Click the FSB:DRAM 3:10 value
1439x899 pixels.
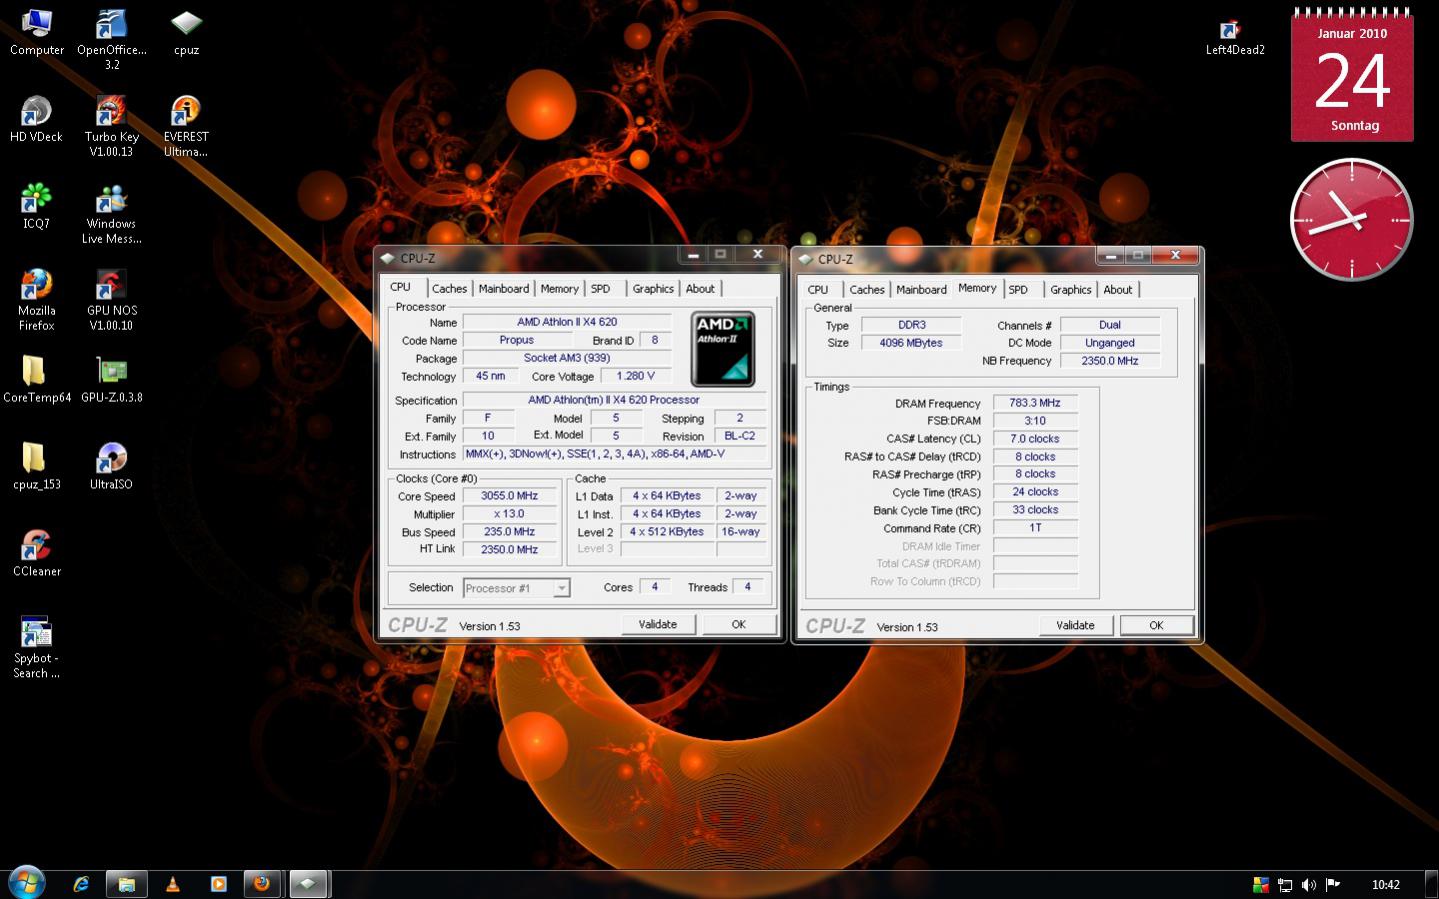[x=1035, y=421]
